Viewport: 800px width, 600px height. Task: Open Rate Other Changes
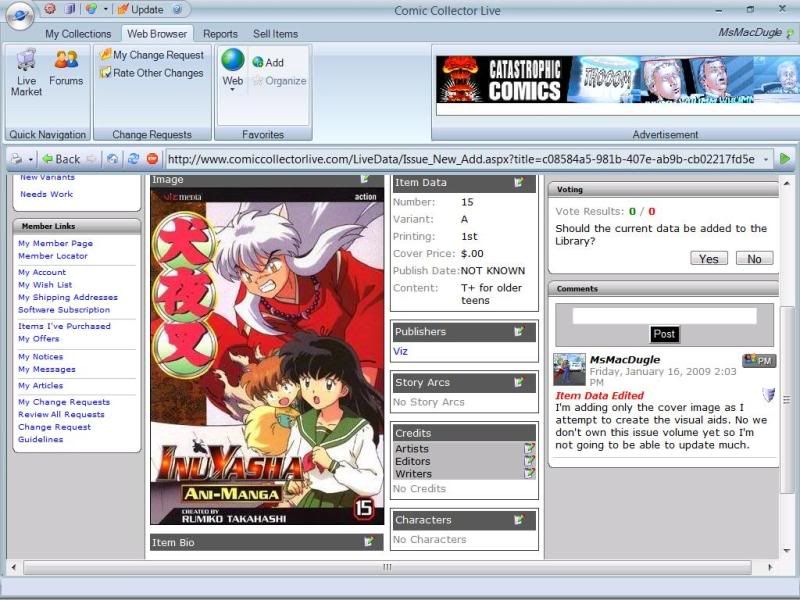point(152,73)
